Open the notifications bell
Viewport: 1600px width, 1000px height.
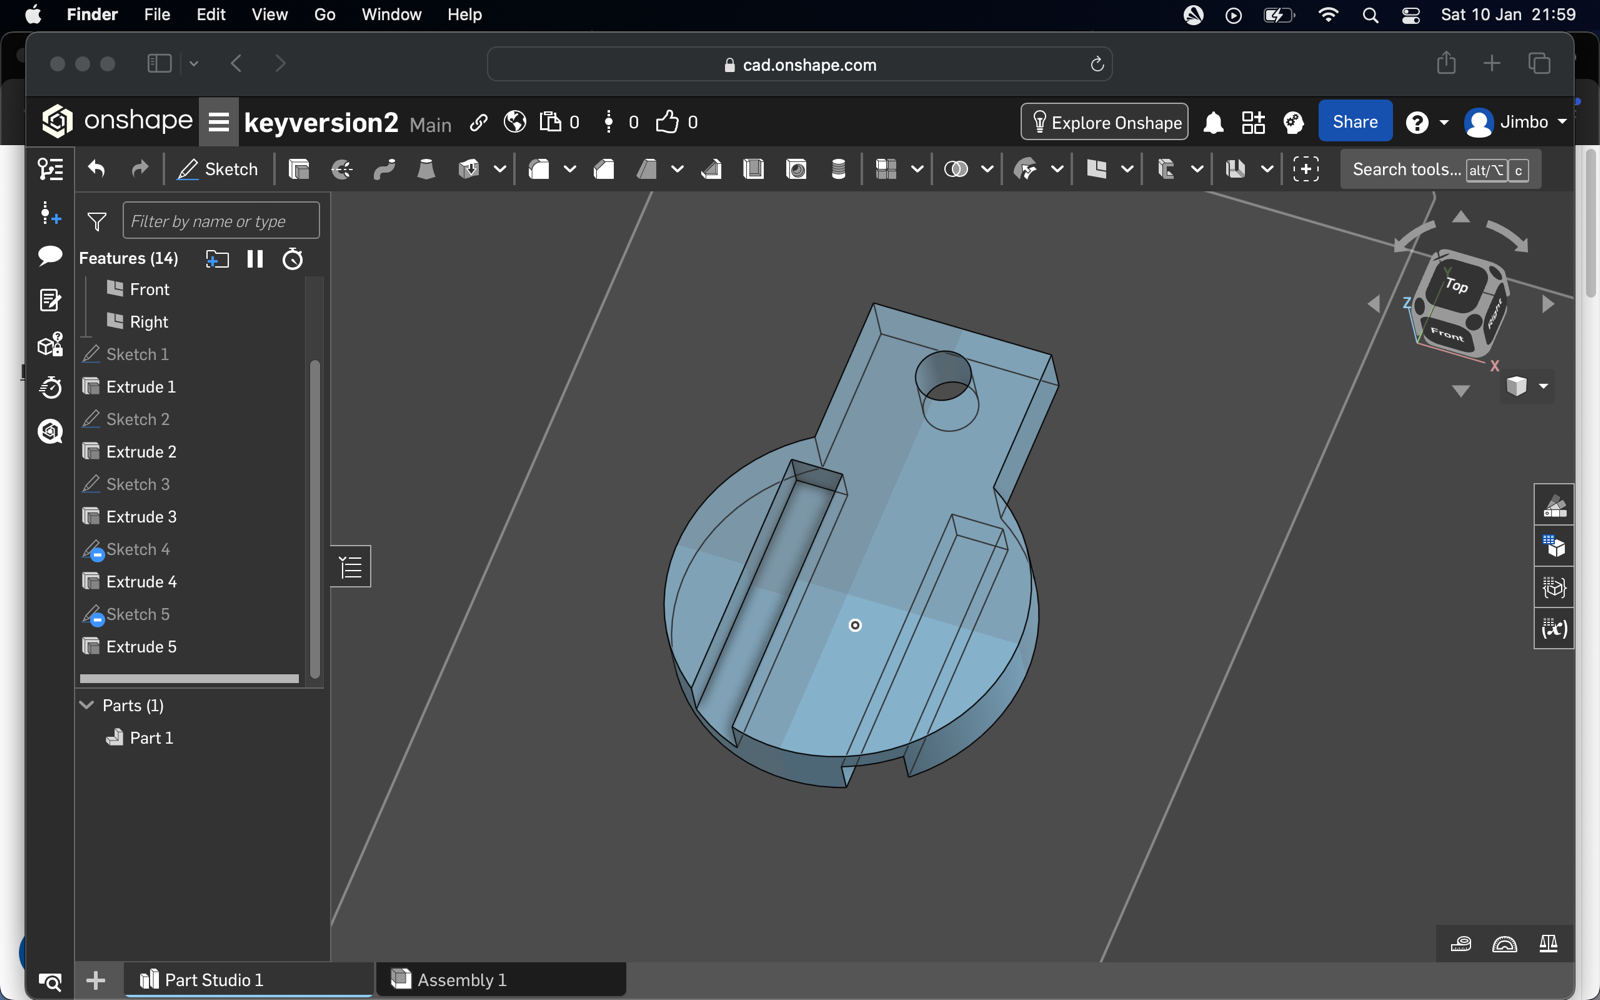click(x=1213, y=122)
